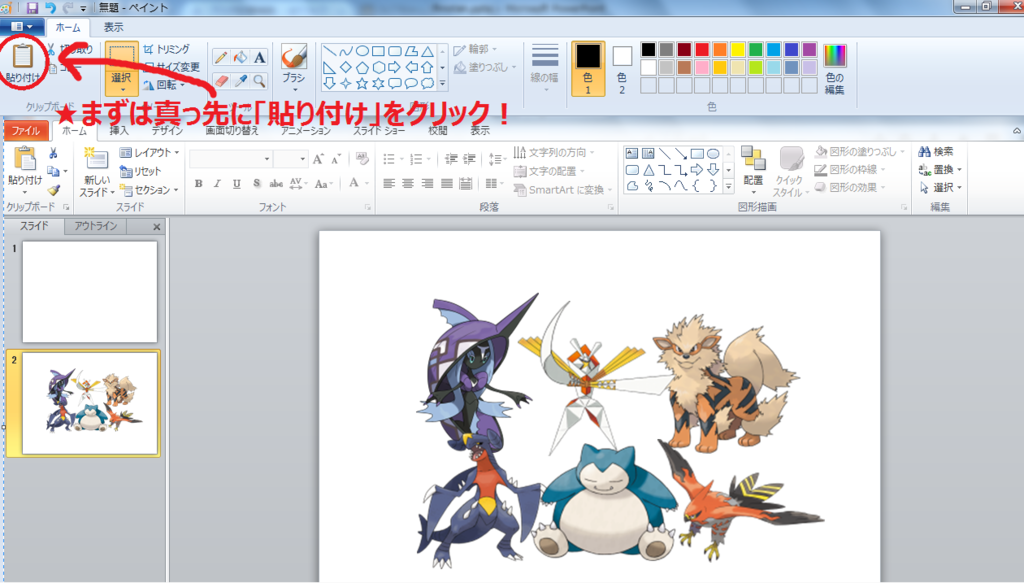Open the PowerPoint File (ファイル) tab

25,131
